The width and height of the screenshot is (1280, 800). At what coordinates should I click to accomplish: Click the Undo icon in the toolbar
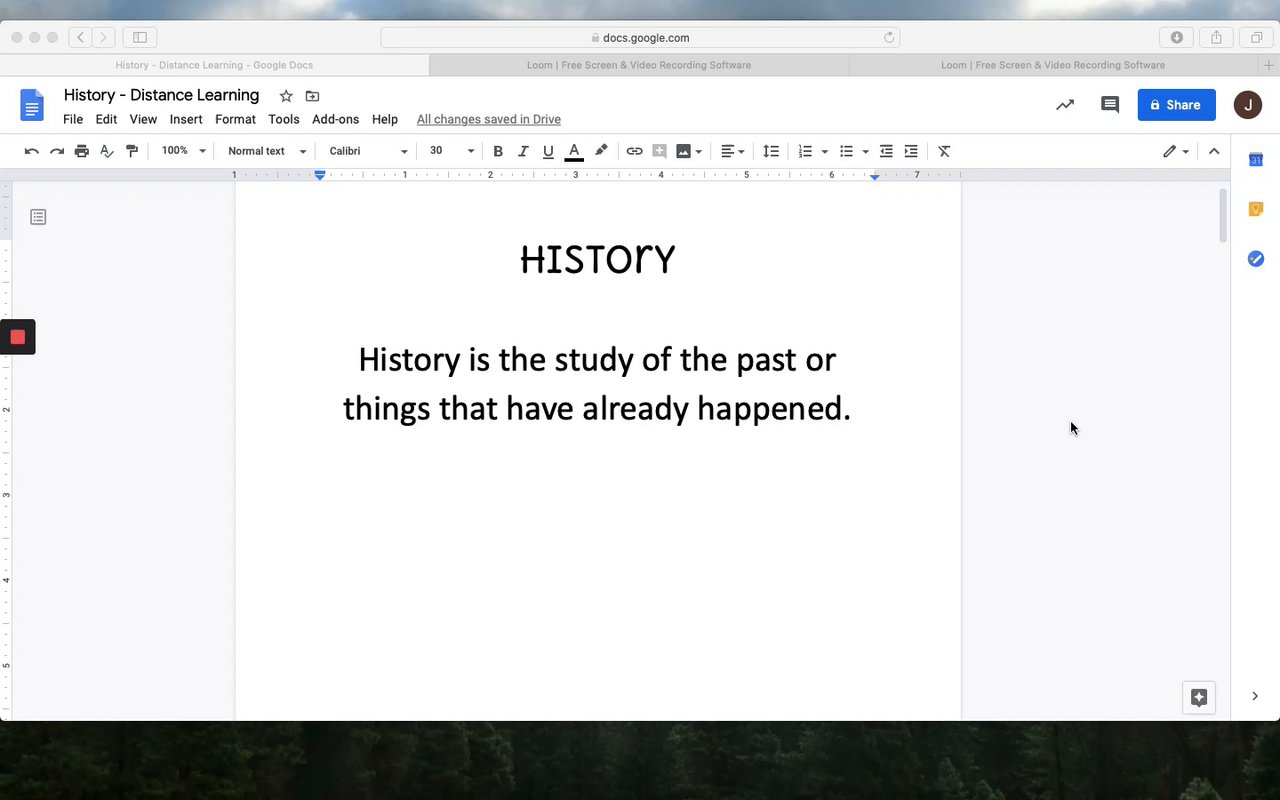coord(32,151)
